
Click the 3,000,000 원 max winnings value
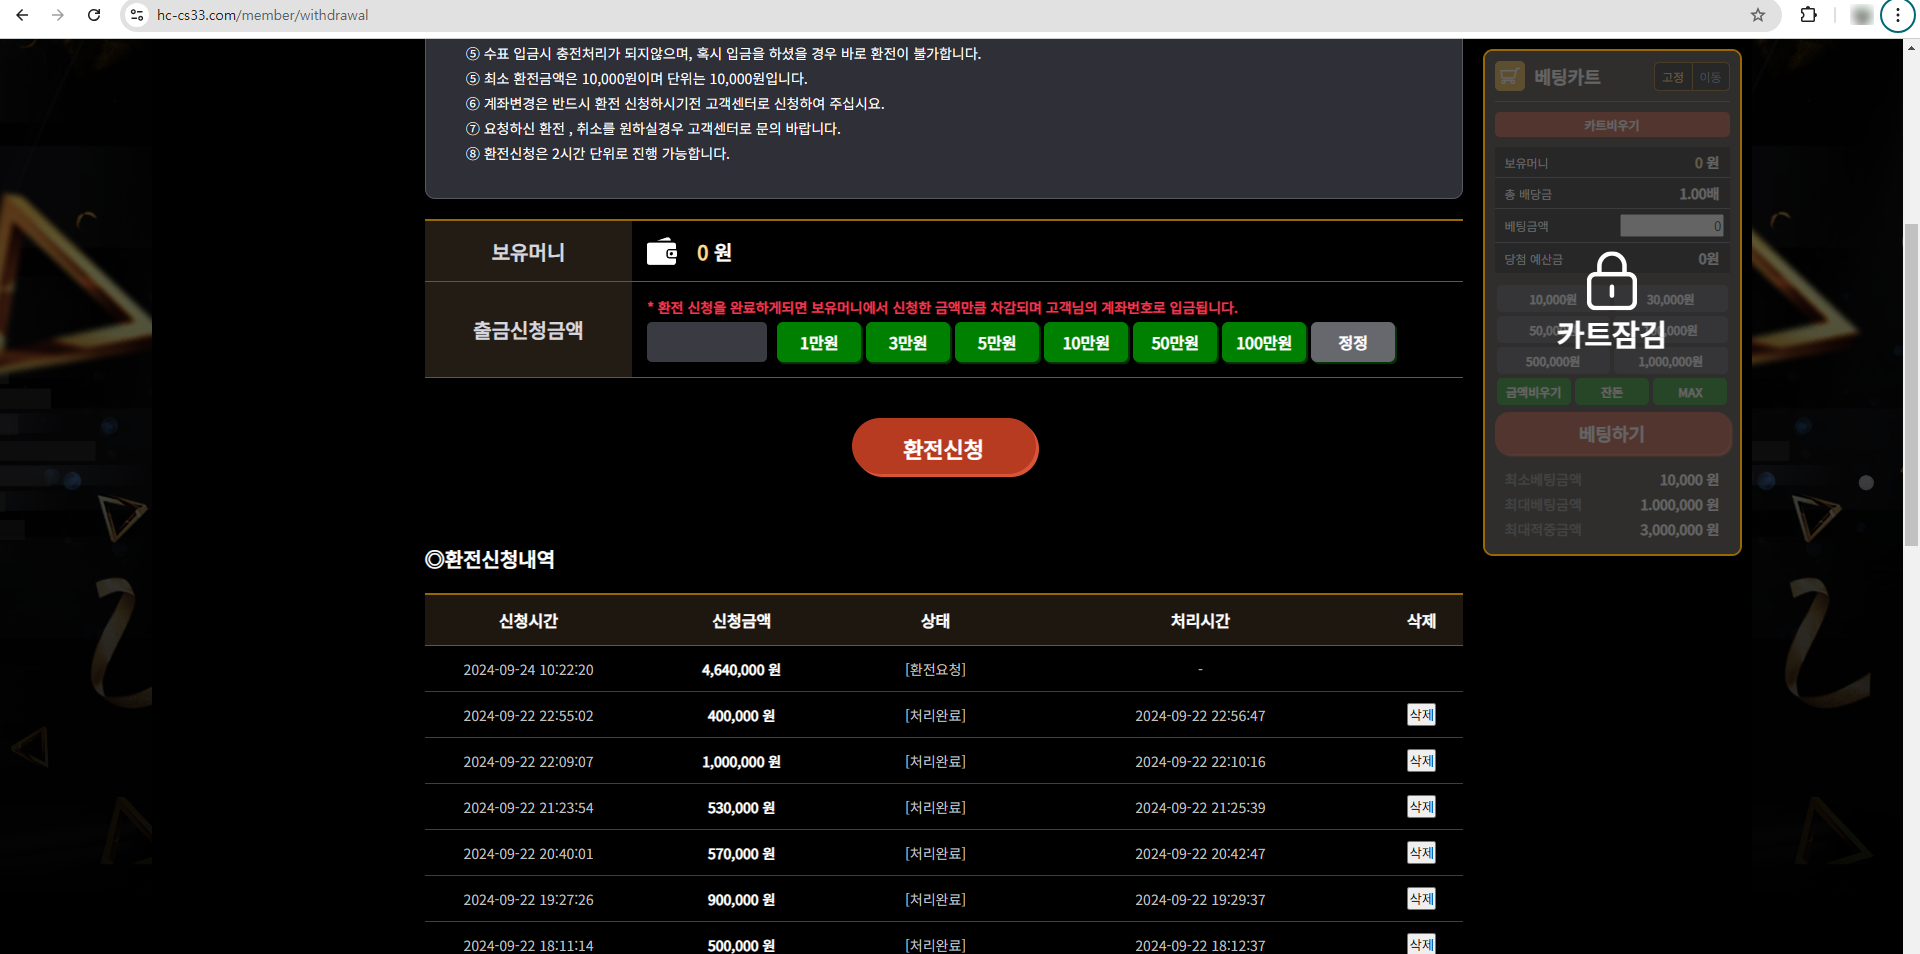tap(1679, 530)
